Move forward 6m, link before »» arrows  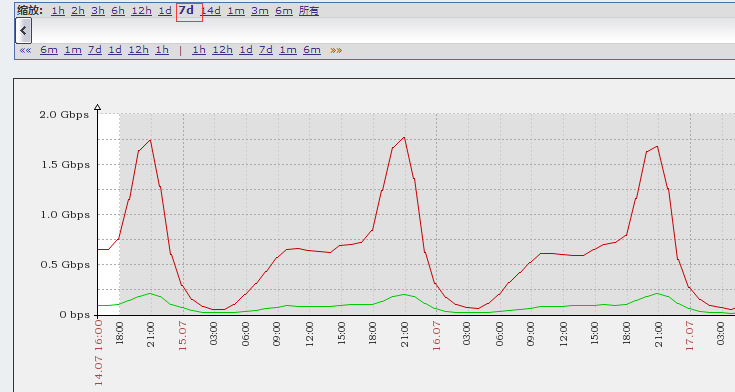point(312,50)
